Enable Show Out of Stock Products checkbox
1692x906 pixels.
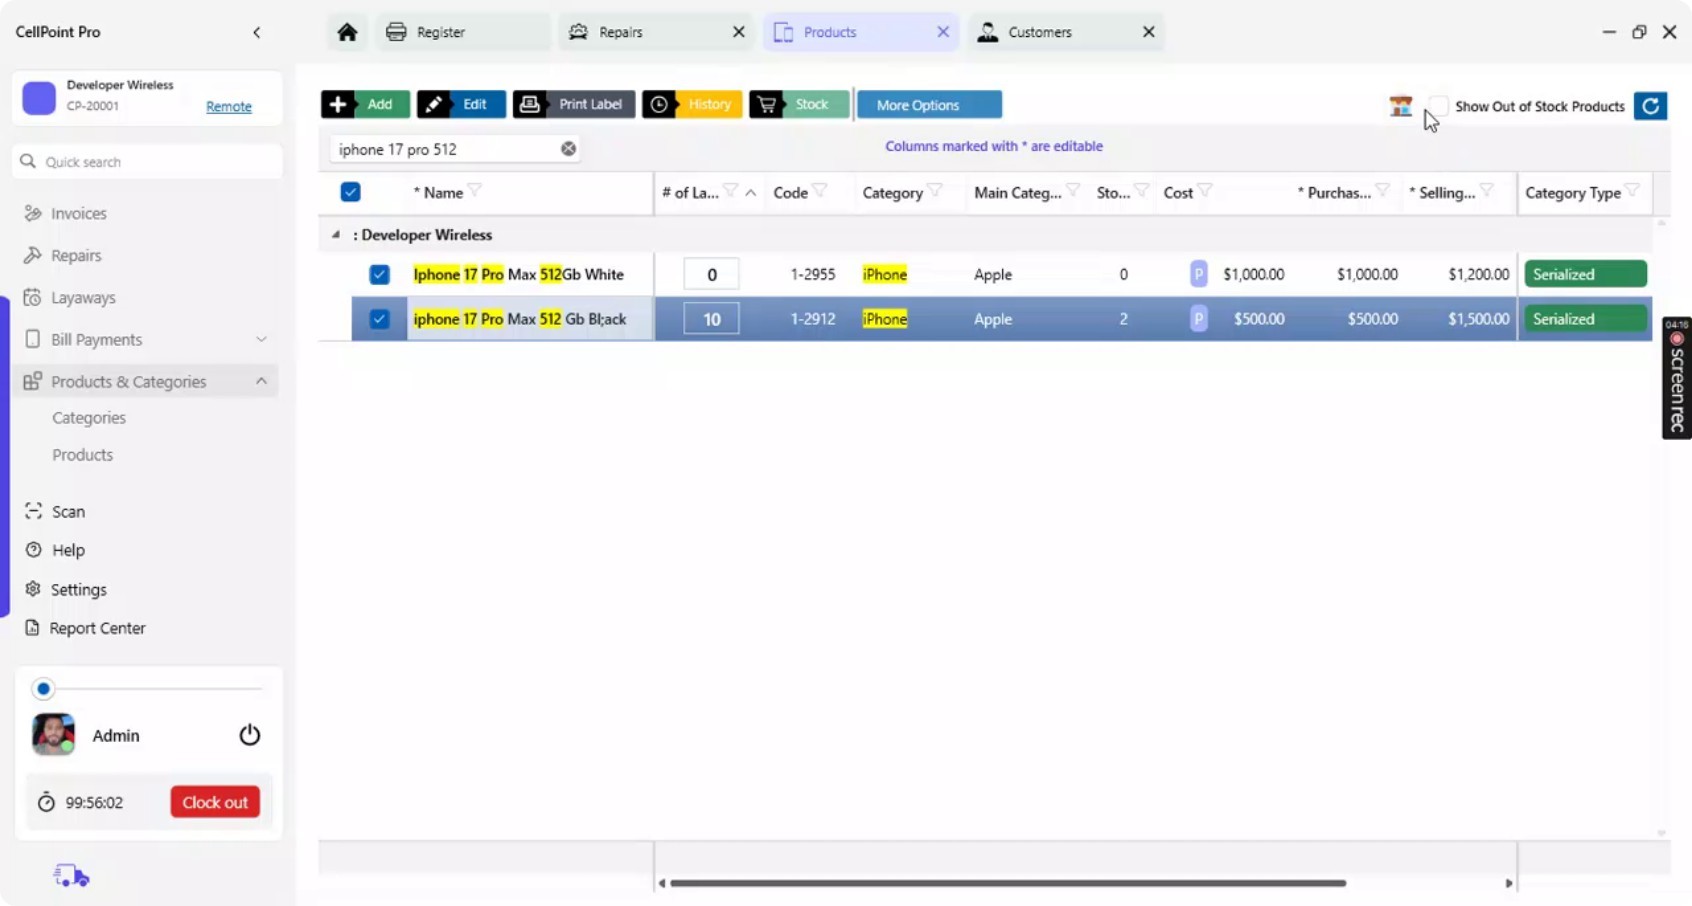click(1438, 105)
